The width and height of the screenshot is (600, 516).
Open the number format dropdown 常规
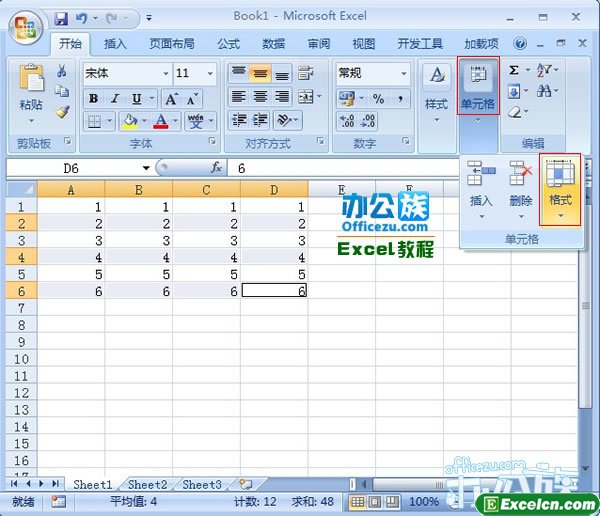click(404, 73)
